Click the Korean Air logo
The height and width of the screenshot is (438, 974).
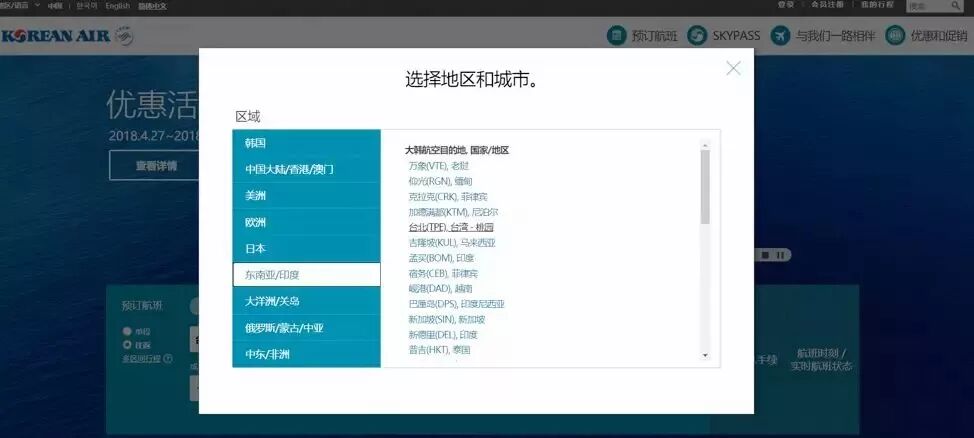click(x=55, y=36)
